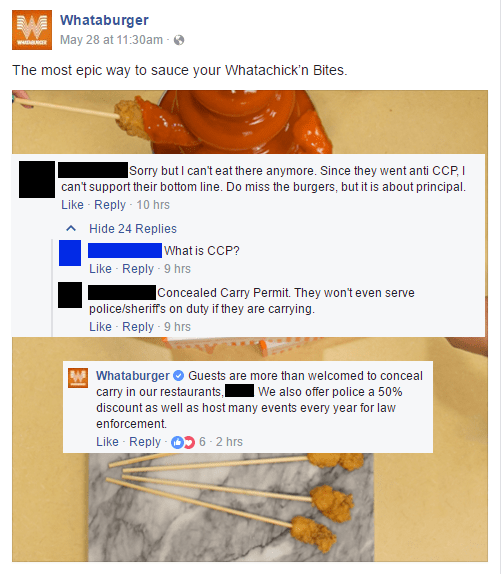This screenshot has width=501, height=574.
Task: Click the blue verified badge beside Whataburger
Action: (178, 376)
